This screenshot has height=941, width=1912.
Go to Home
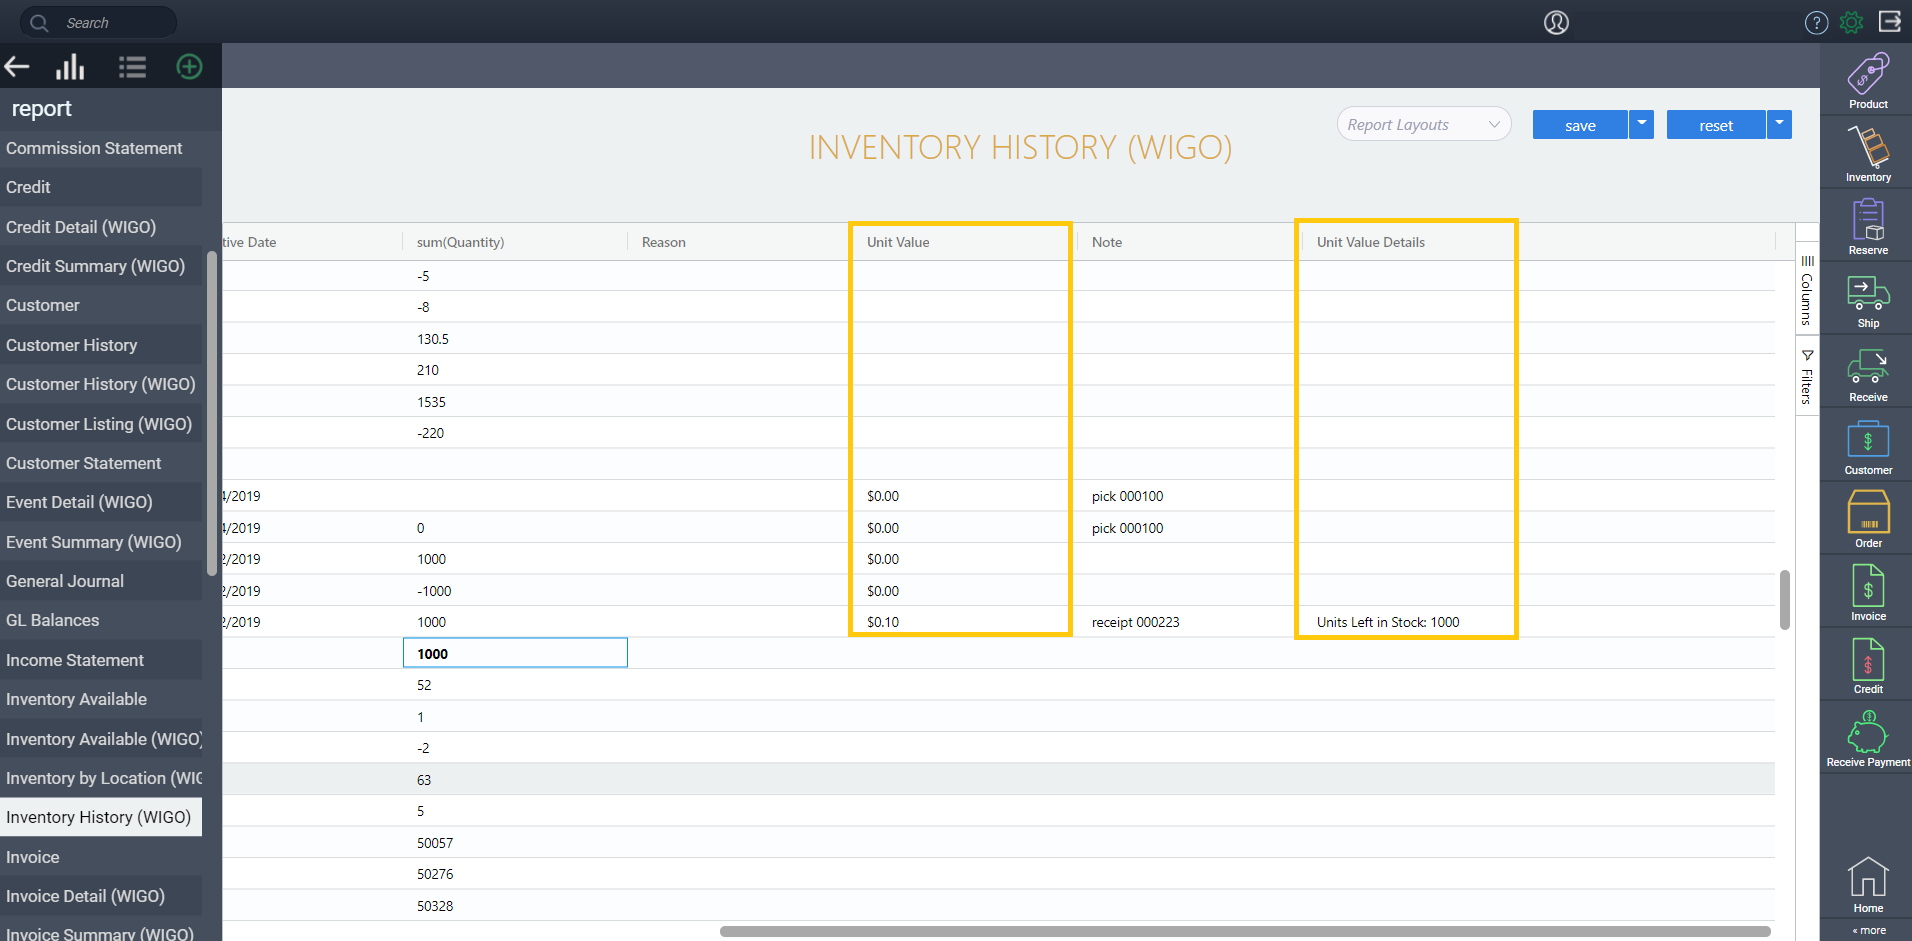(1868, 885)
